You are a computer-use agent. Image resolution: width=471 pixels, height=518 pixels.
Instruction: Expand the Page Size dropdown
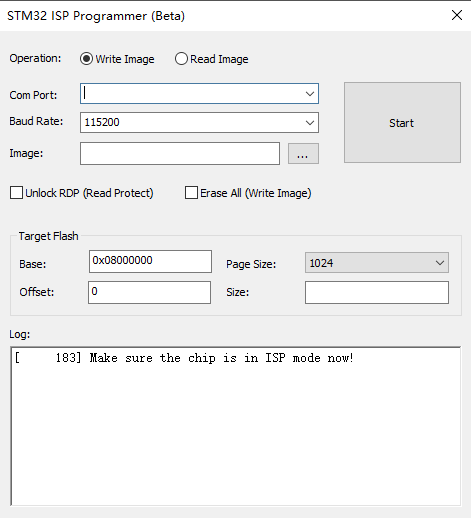[x=377, y=263]
